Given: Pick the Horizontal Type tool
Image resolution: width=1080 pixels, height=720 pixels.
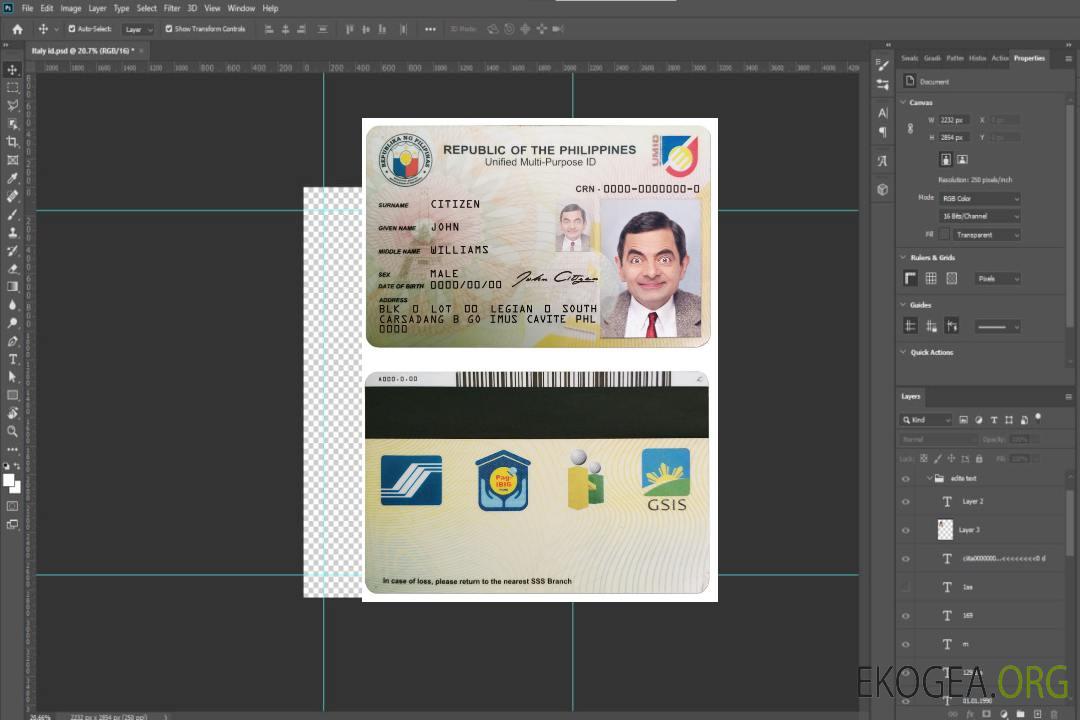Looking at the screenshot, I should [13, 359].
